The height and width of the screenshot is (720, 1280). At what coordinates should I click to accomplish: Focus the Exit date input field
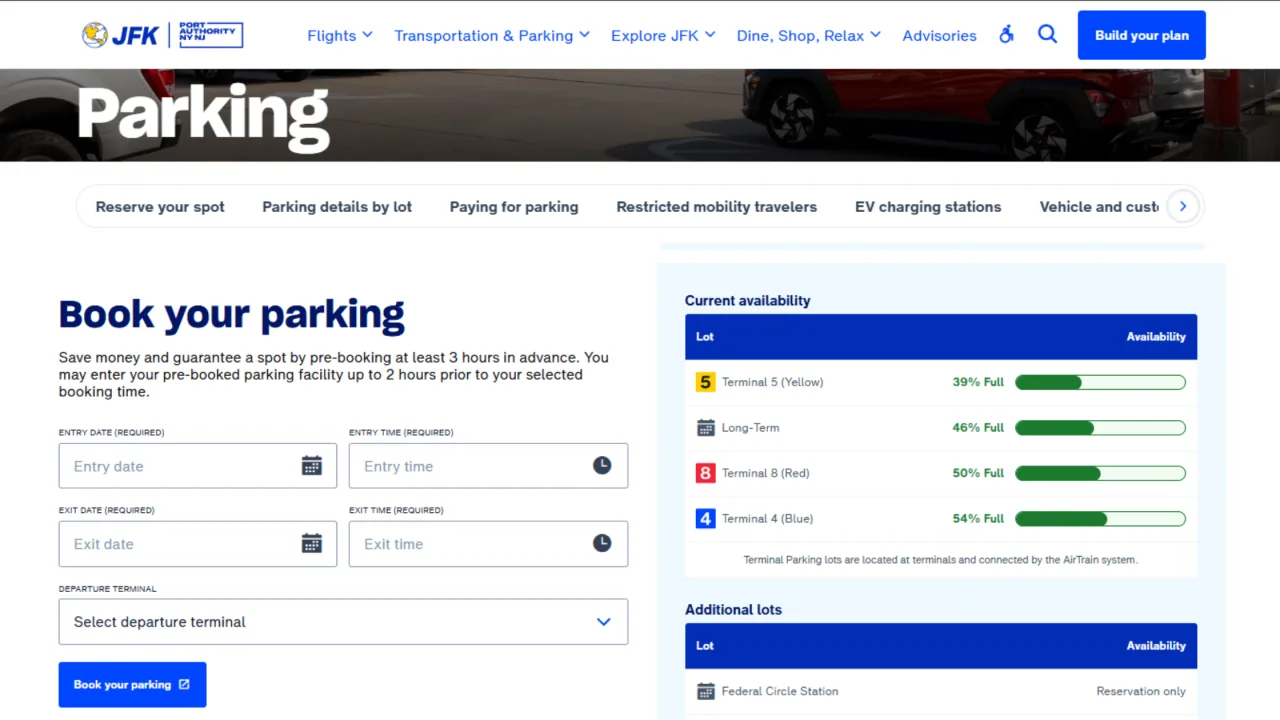(x=198, y=544)
